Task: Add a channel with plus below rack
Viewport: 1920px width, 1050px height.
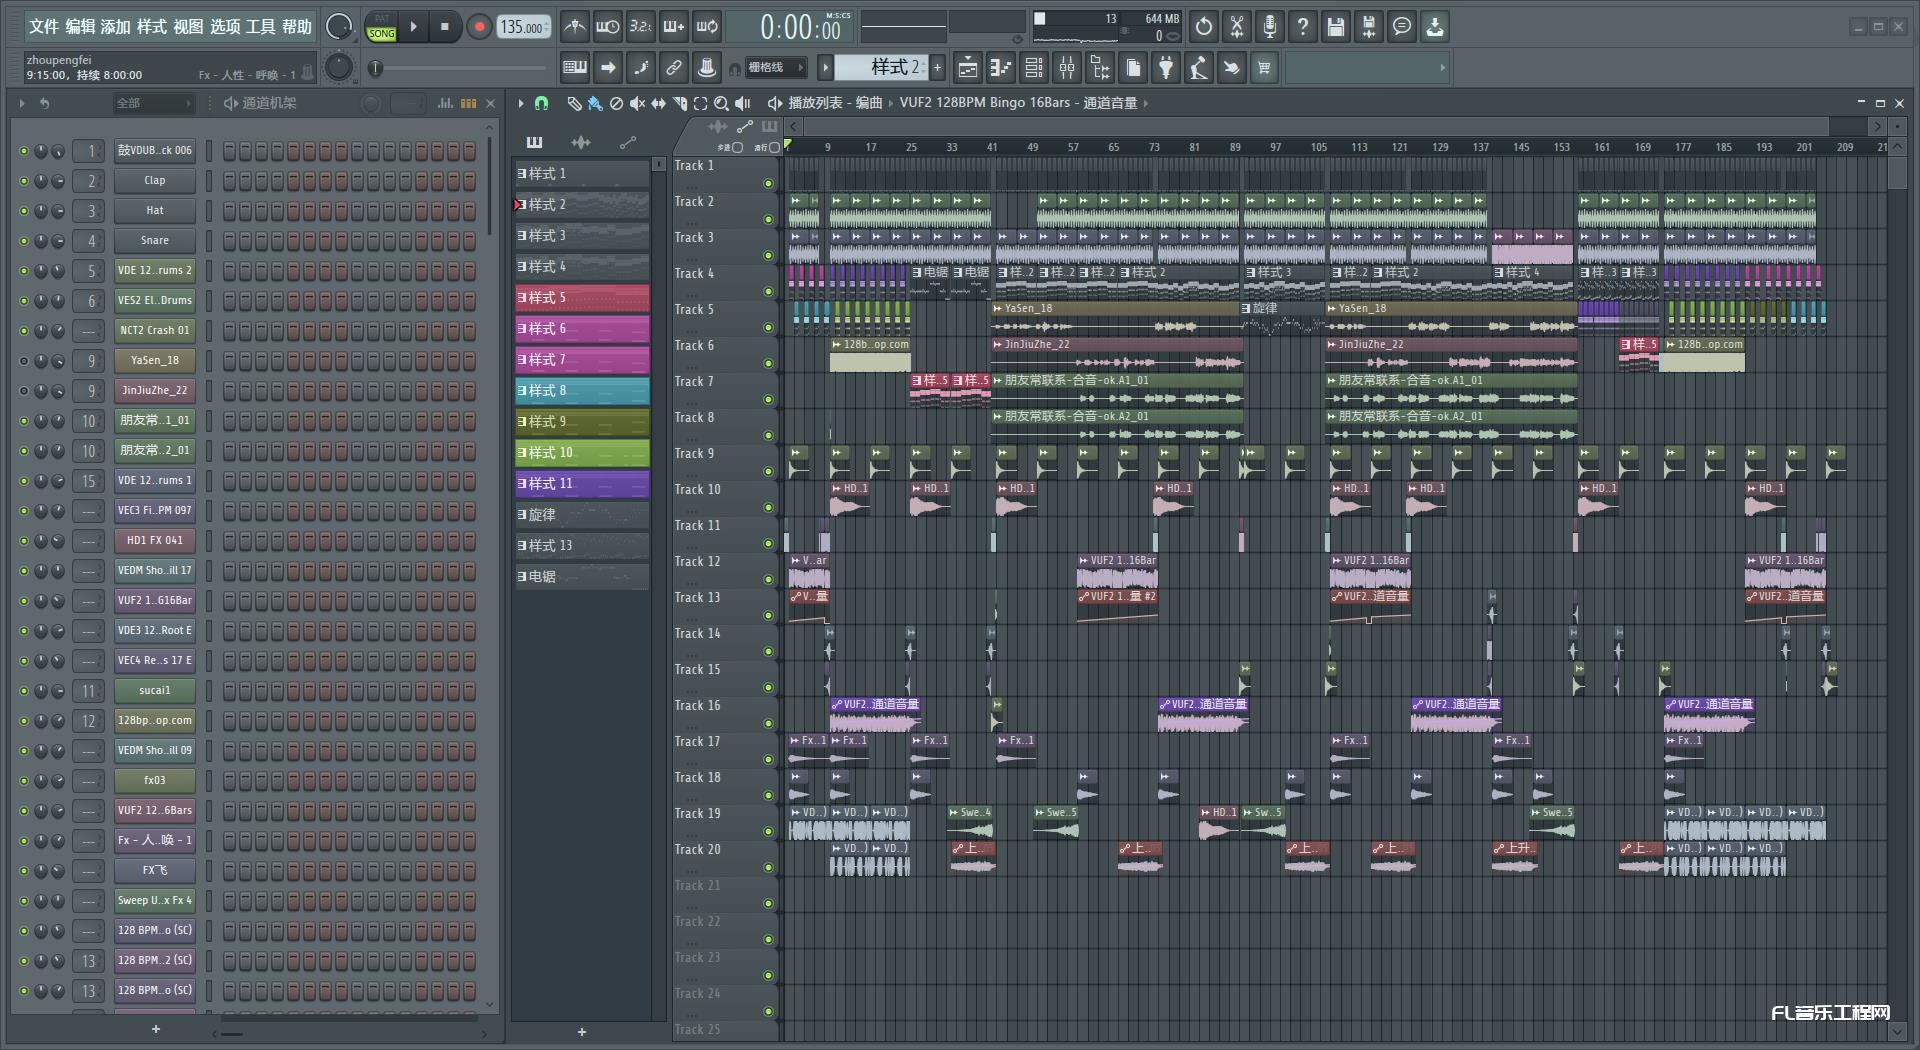Action: [x=155, y=1029]
